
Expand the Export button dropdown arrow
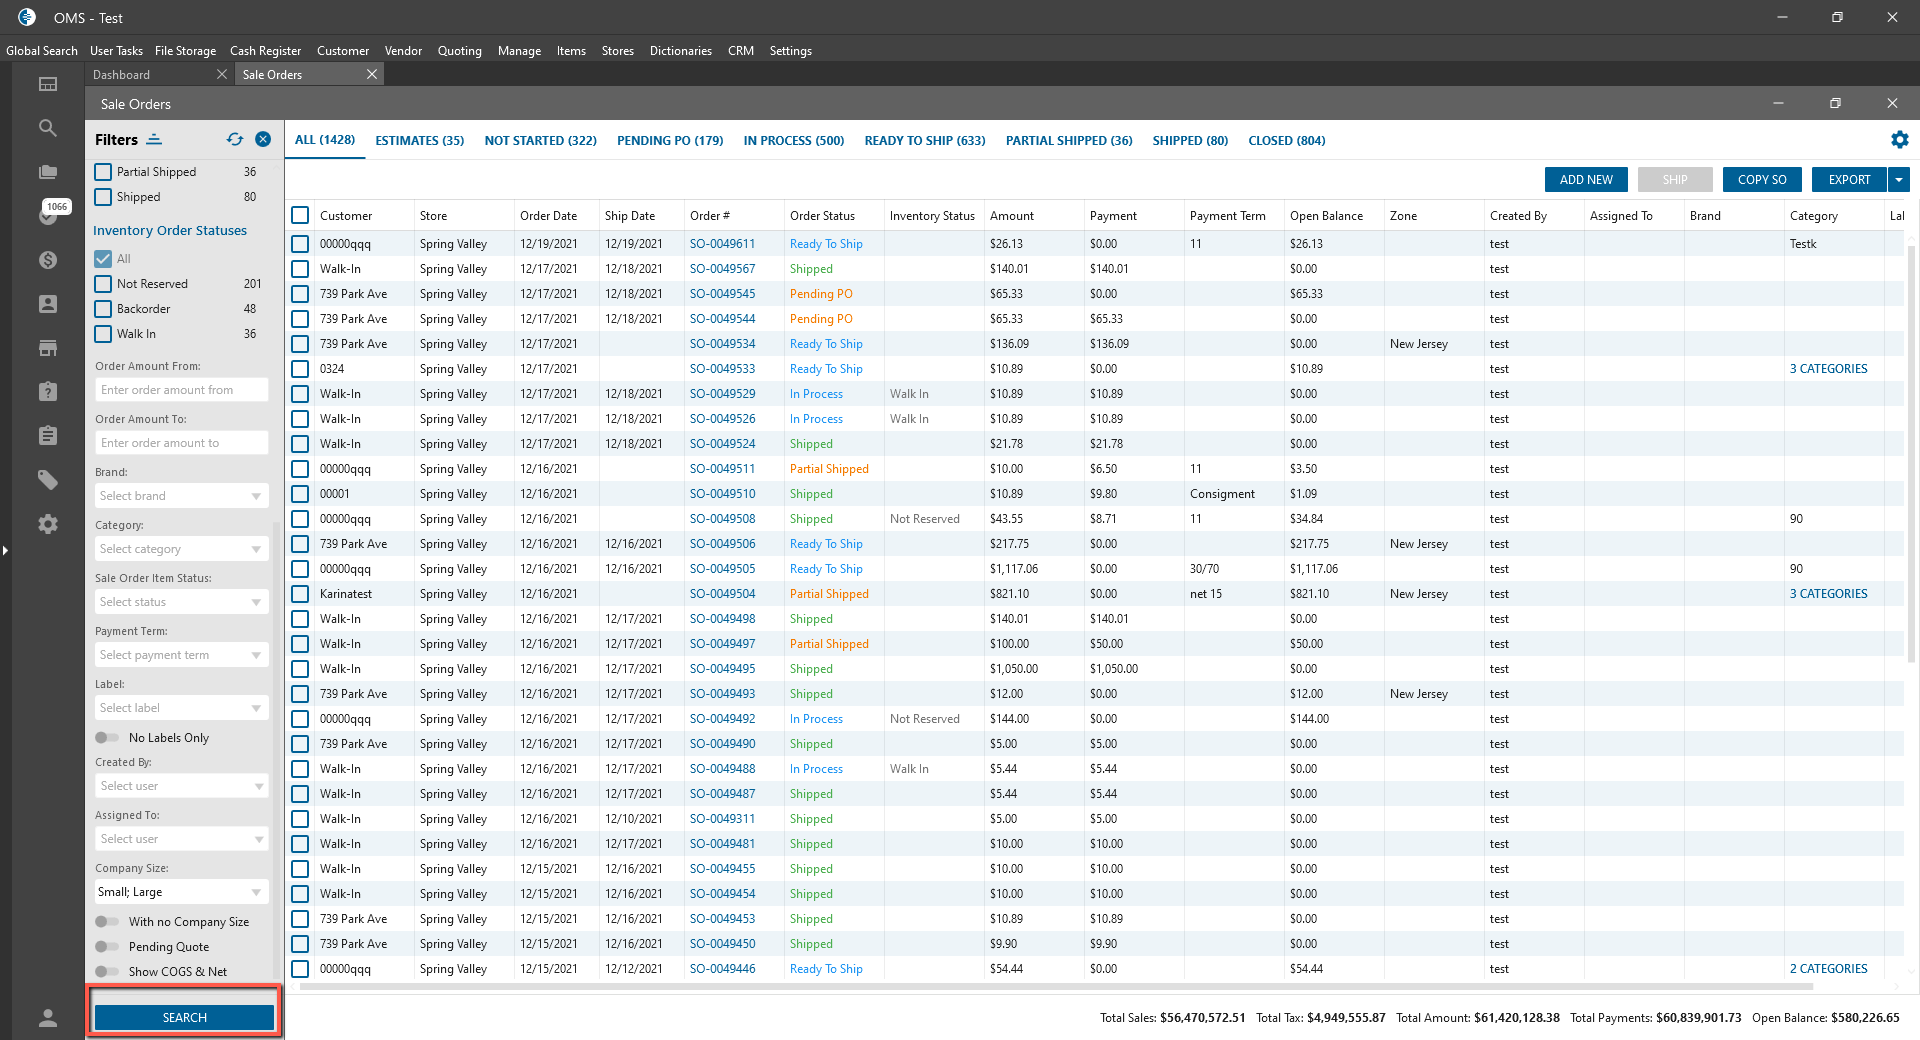[x=1899, y=180]
